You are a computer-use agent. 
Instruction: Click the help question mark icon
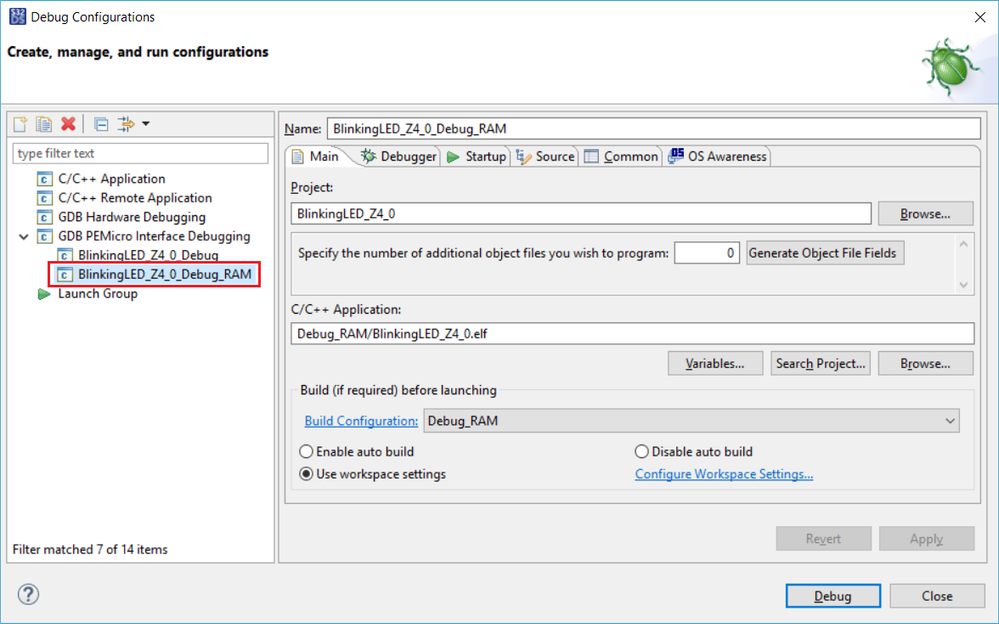click(x=28, y=595)
